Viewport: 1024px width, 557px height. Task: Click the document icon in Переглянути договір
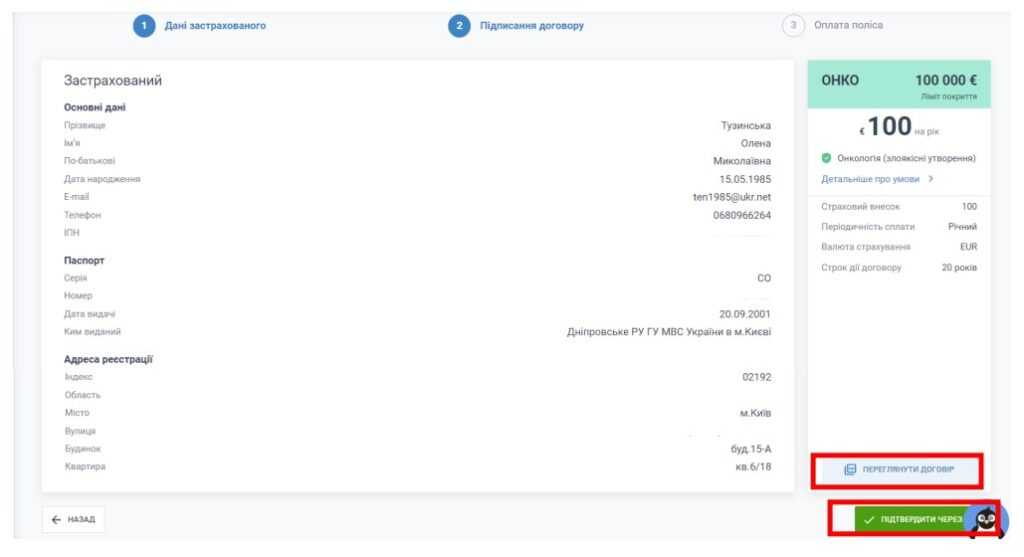[x=850, y=469]
